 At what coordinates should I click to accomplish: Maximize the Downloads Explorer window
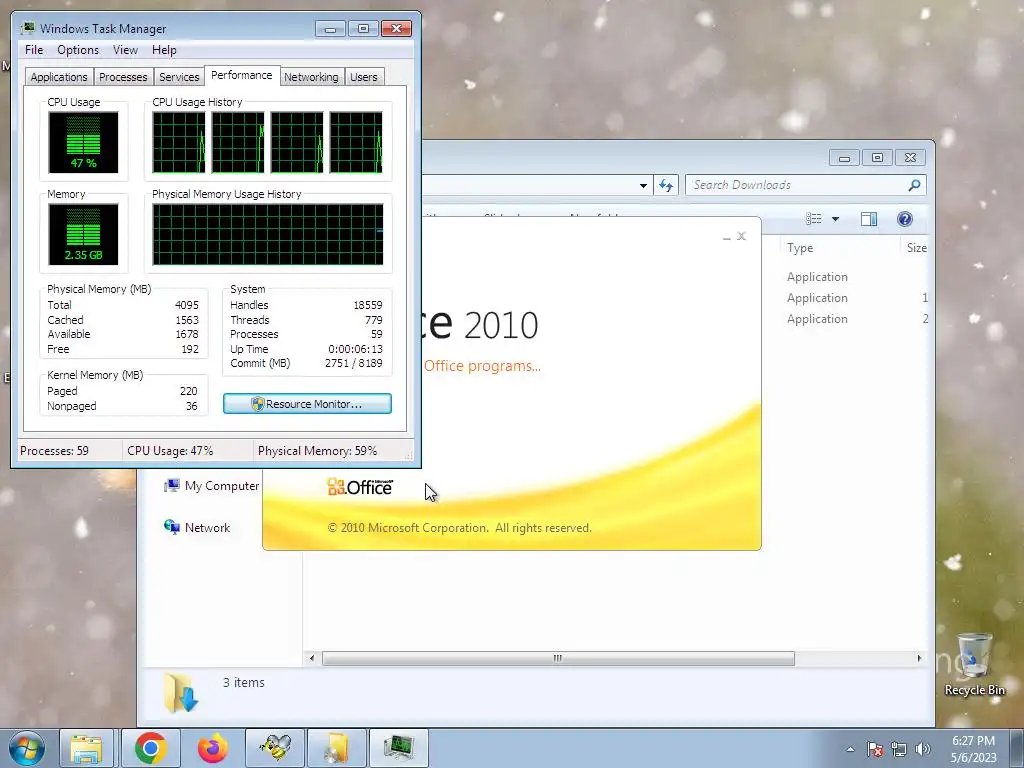[x=877, y=157]
